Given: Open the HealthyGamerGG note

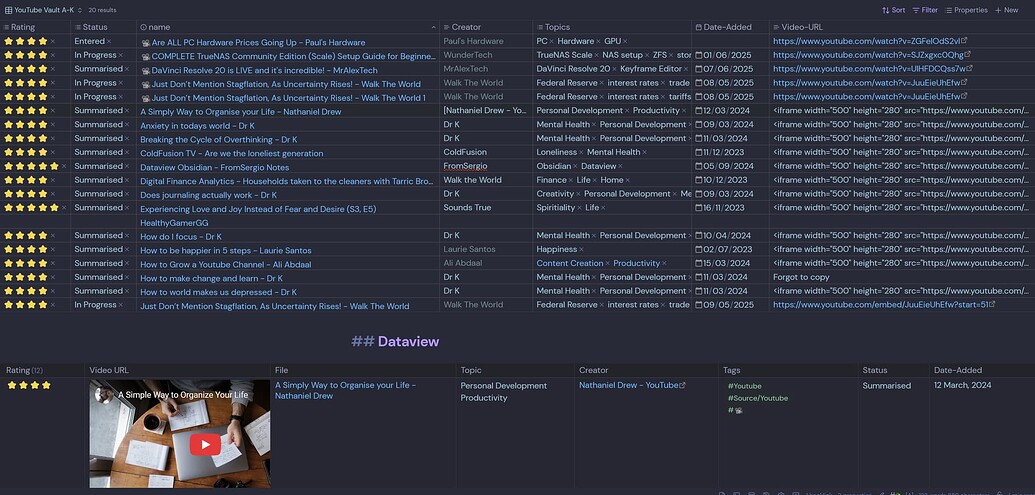Looking at the screenshot, I should click(x=174, y=222).
